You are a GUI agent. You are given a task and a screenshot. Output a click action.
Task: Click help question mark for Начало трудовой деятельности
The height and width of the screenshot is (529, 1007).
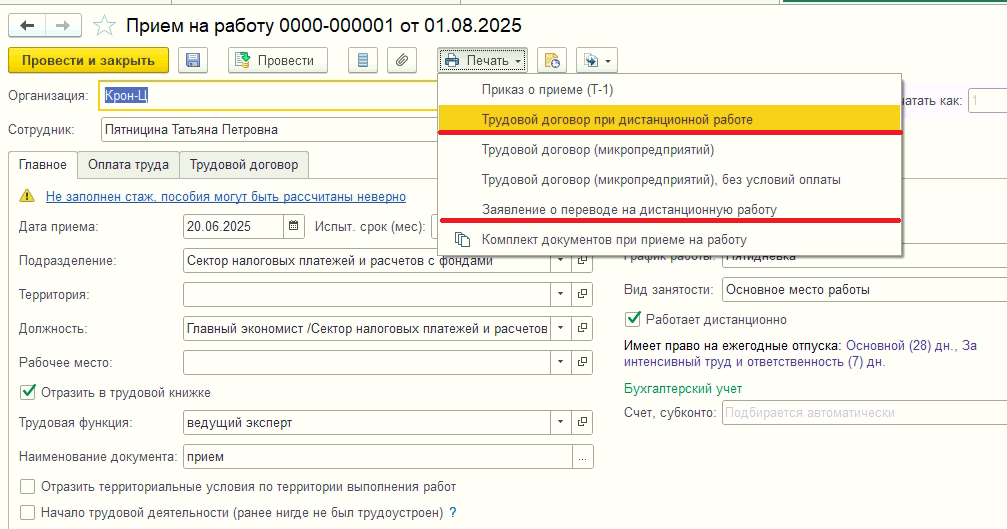[x=453, y=512]
